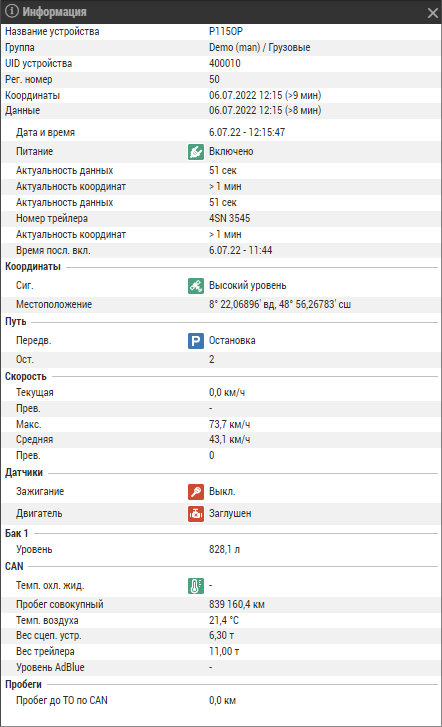Click the green coolant thermometer icon
The width and height of the screenshot is (442, 727).
196,586
